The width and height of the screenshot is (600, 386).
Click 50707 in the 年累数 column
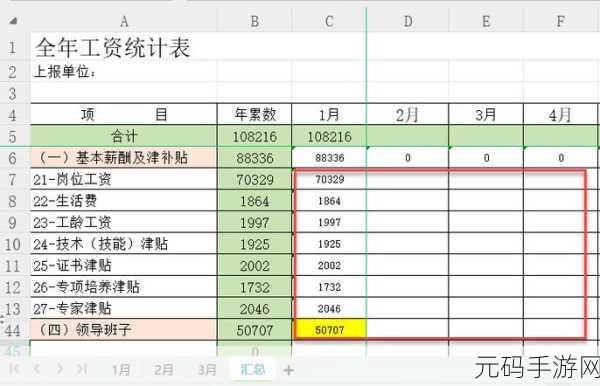[x=254, y=330]
